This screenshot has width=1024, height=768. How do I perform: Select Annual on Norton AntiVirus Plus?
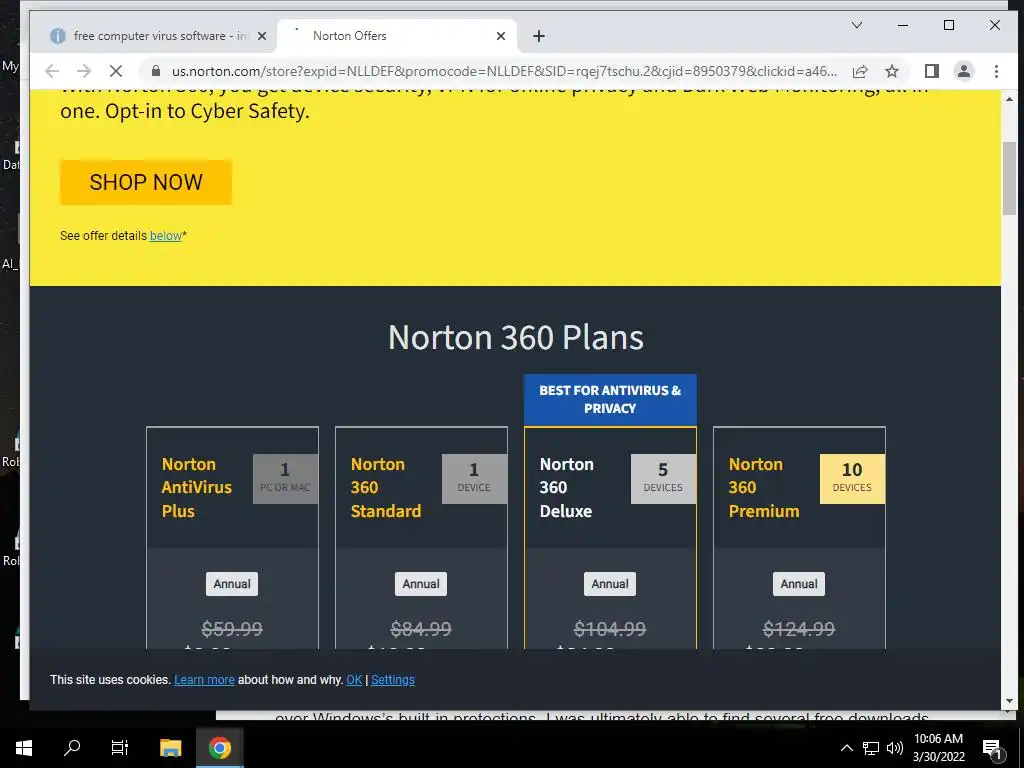232,584
